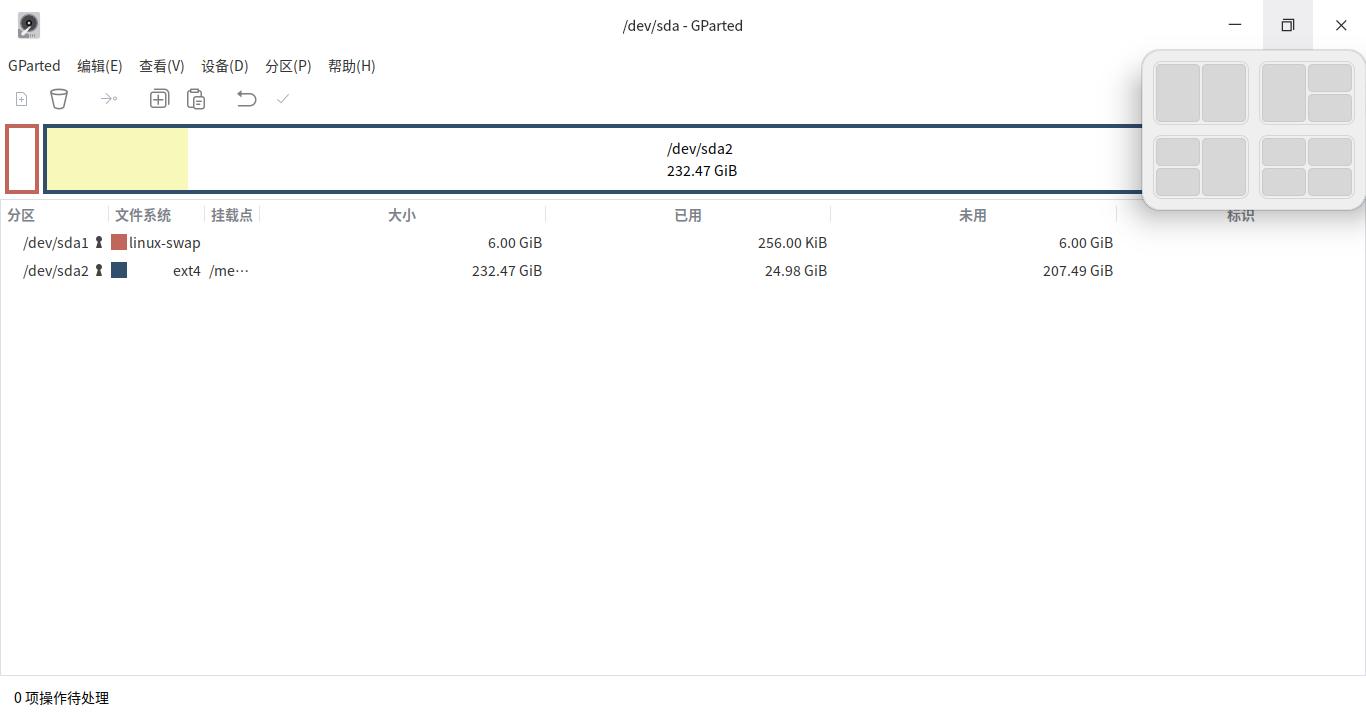Open the 设备(D) menu
Image resolution: width=1366 pixels, height=718 pixels.
pos(224,66)
